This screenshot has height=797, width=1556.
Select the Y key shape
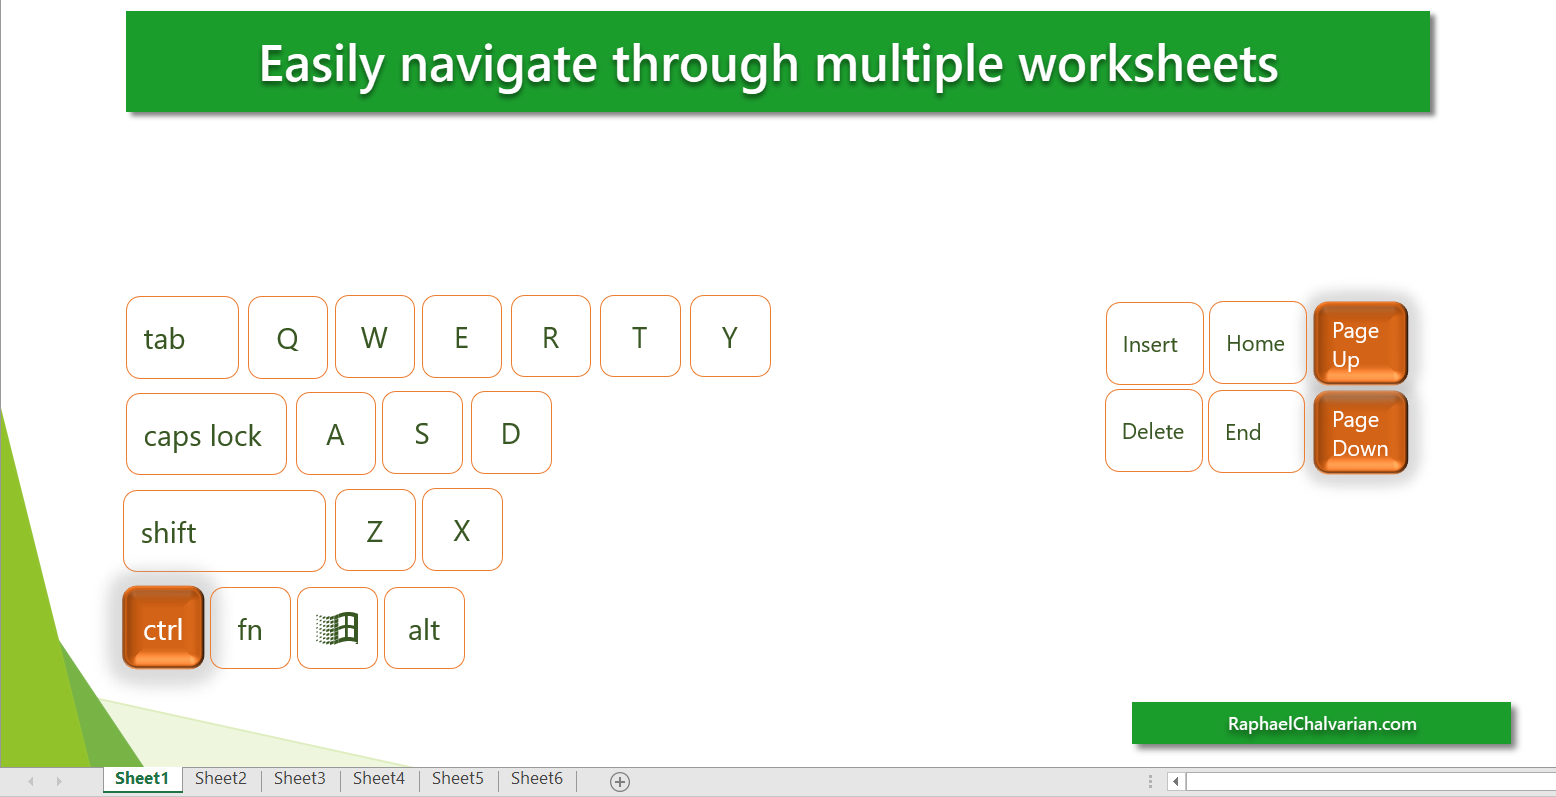coord(730,336)
